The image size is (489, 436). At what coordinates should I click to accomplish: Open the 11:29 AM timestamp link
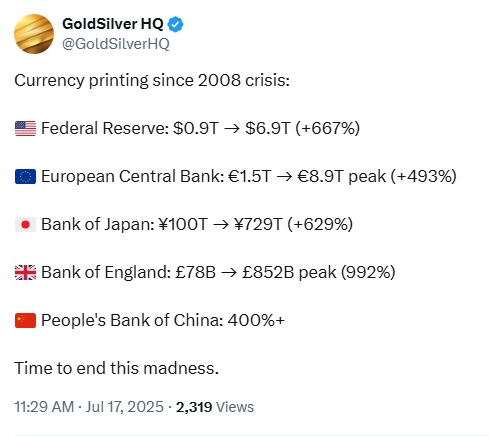click(x=44, y=407)
